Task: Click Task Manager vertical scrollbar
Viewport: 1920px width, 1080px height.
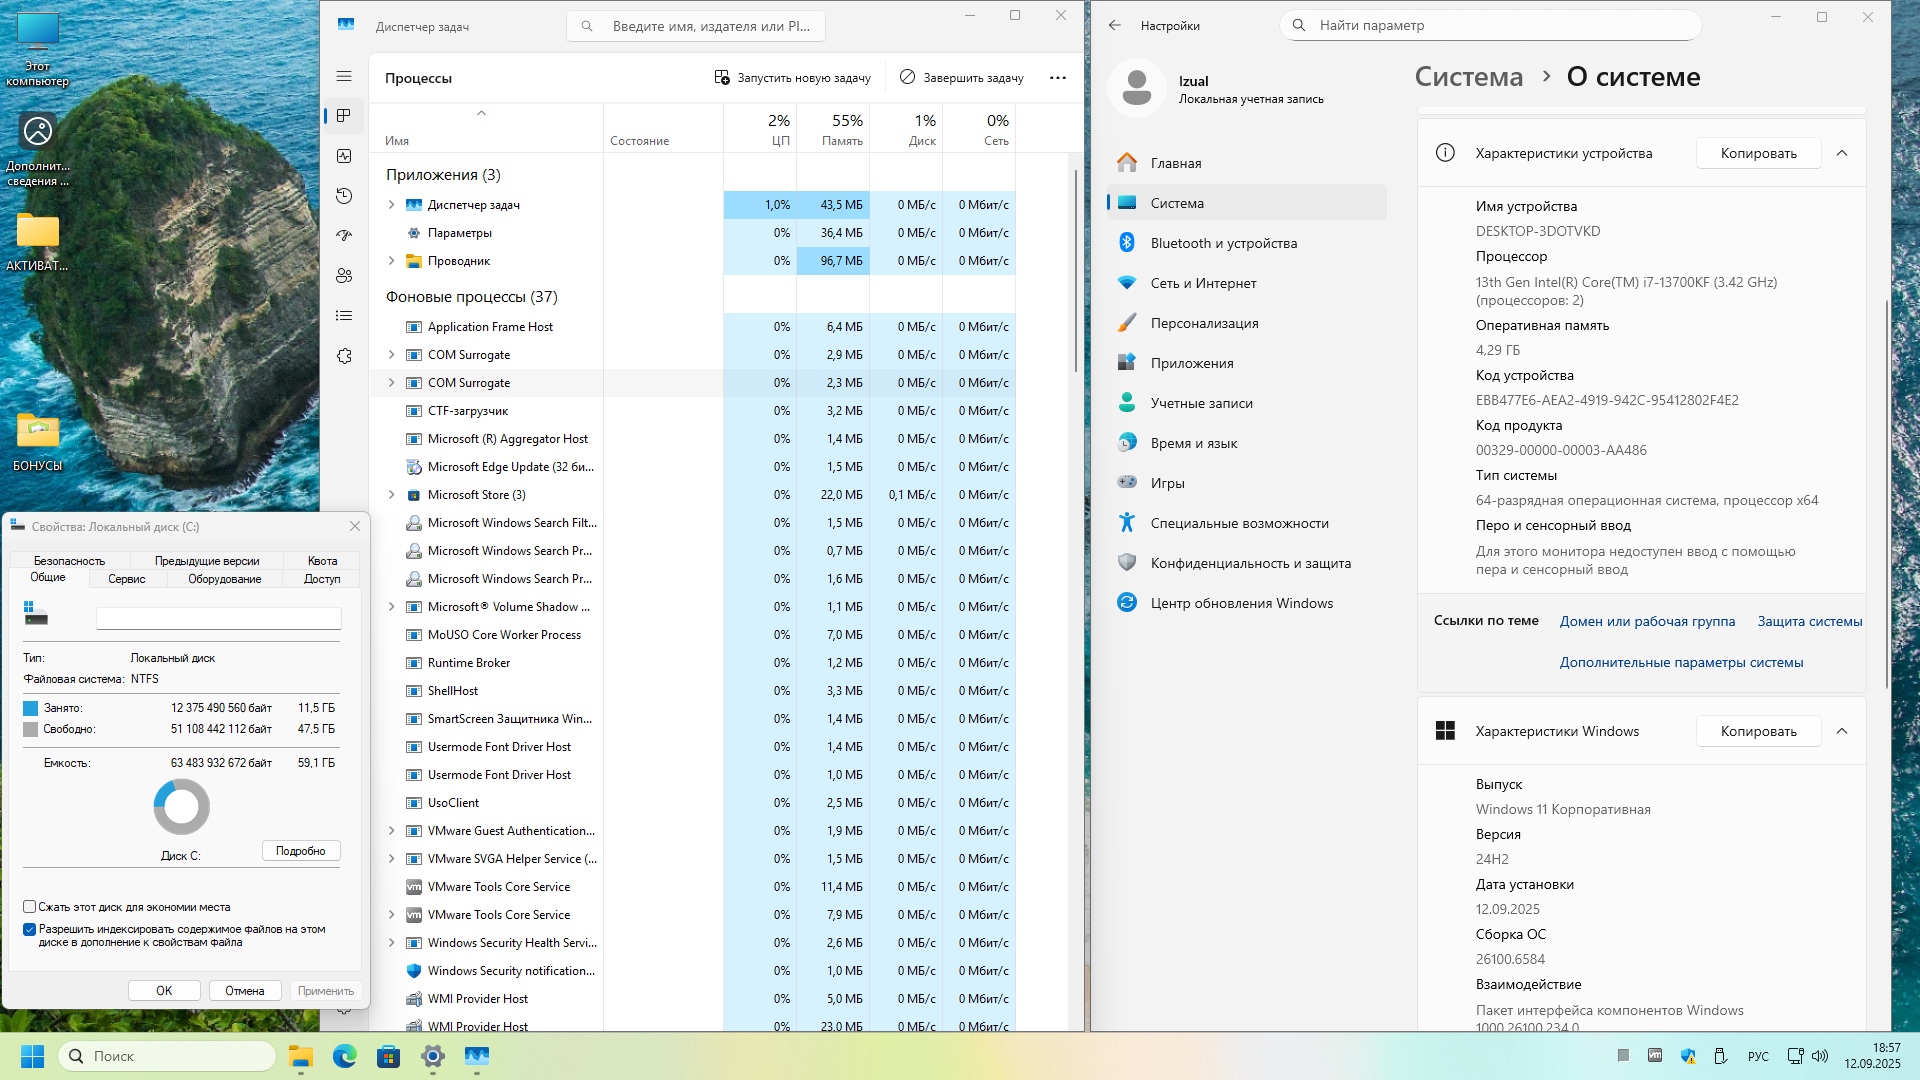Action: click(x=1076, y=271)
